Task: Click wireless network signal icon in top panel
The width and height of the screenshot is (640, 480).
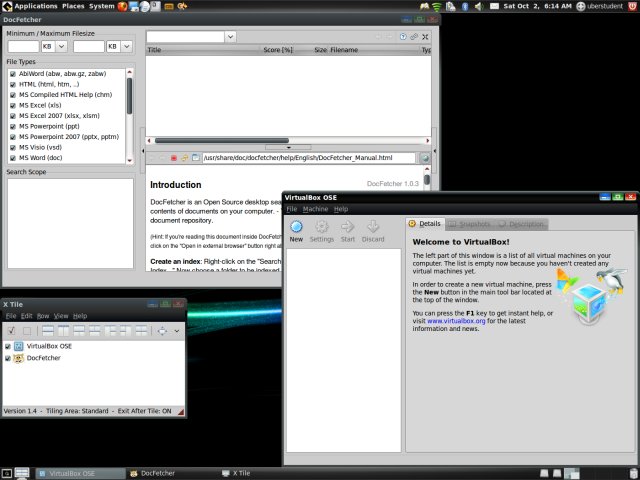Action: pos(437,6)
